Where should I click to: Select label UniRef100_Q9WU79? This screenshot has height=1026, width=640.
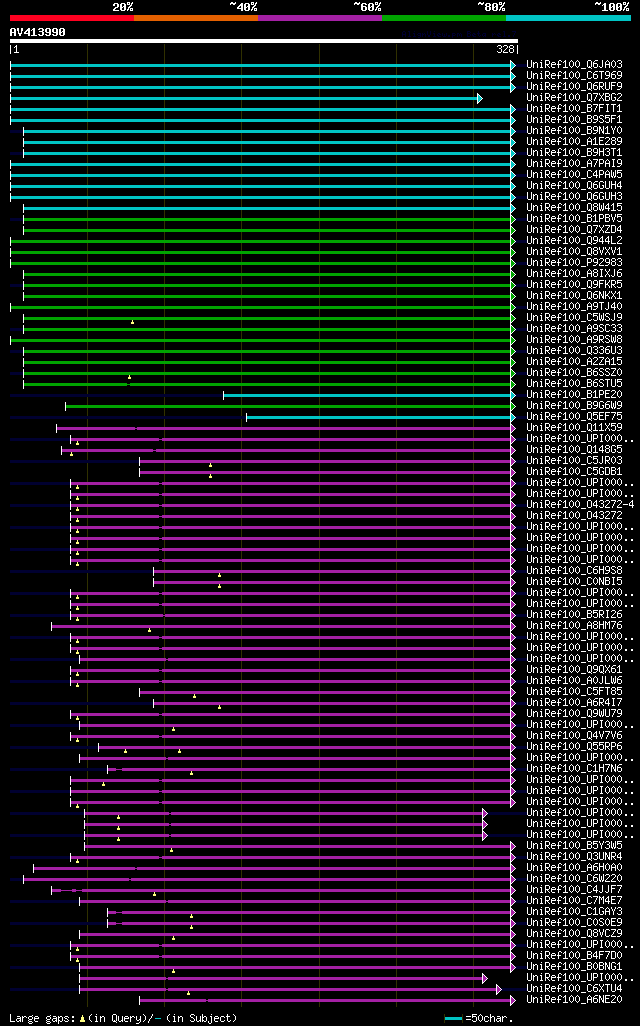tap(574, 713)
